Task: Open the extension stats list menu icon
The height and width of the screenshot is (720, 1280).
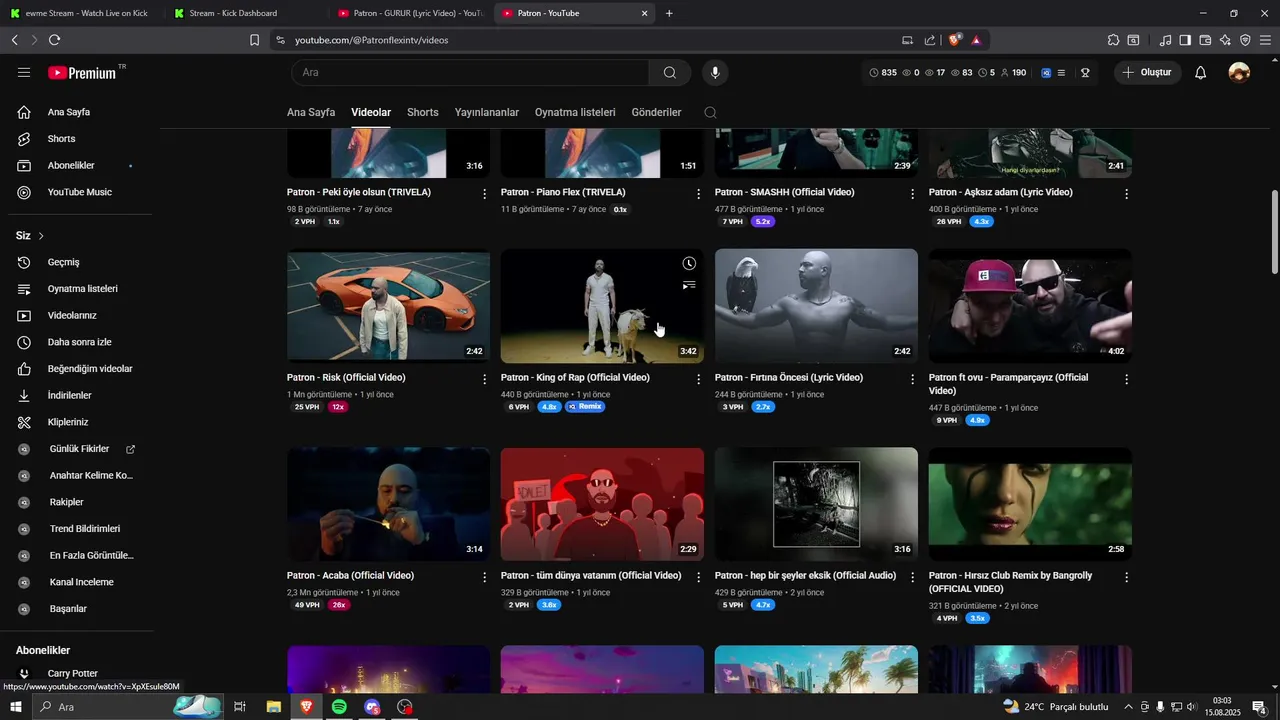Action: click(1061, 73)
